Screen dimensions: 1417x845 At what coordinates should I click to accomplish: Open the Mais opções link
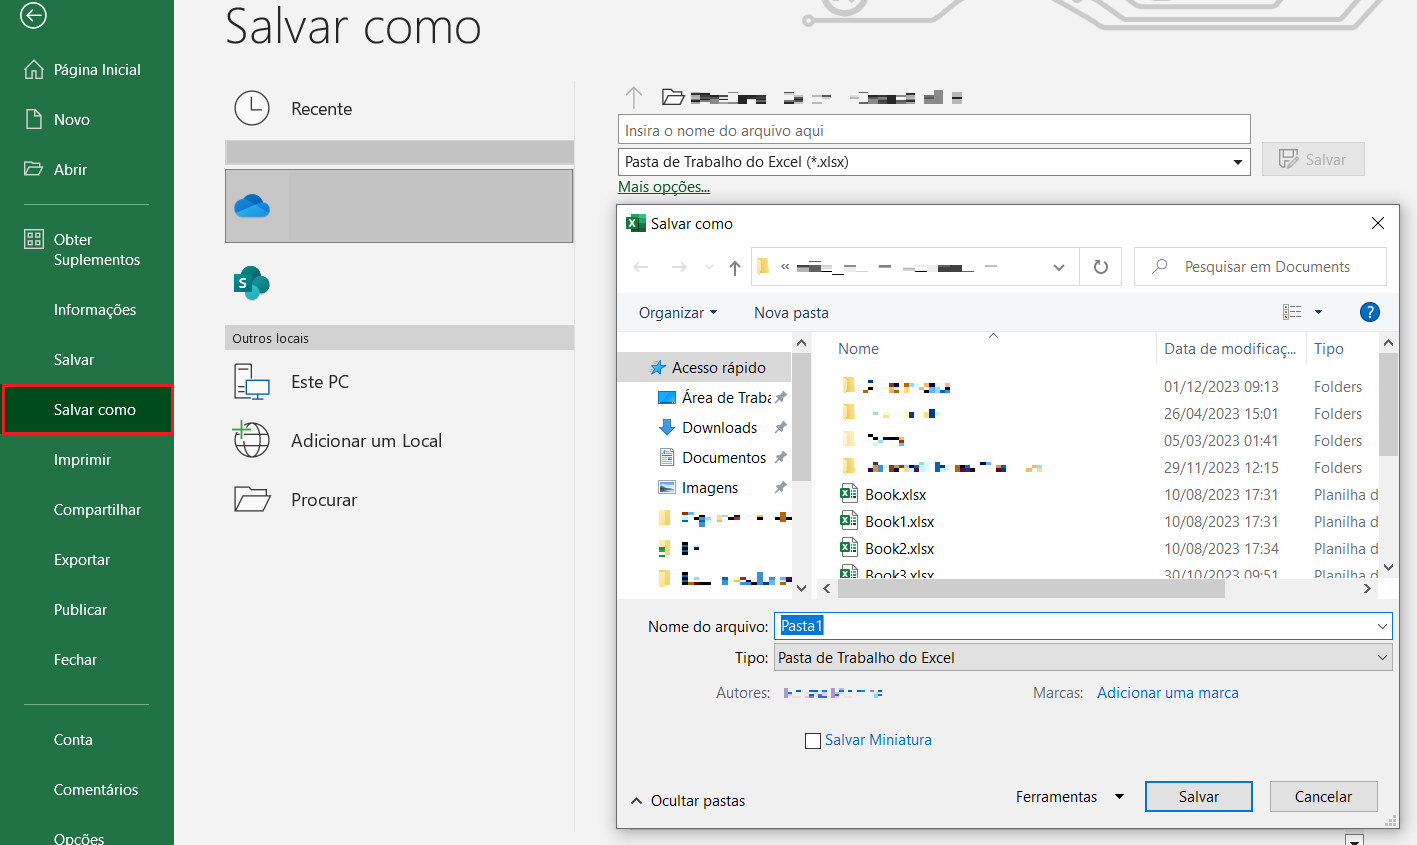[x=664, y=187]
